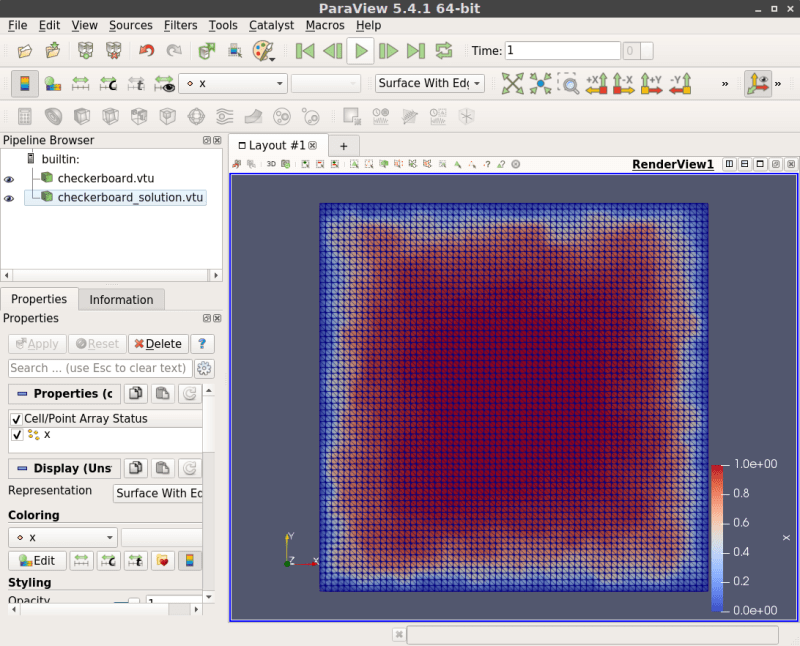Set view direction to +Y

click(x=652, y=84)
